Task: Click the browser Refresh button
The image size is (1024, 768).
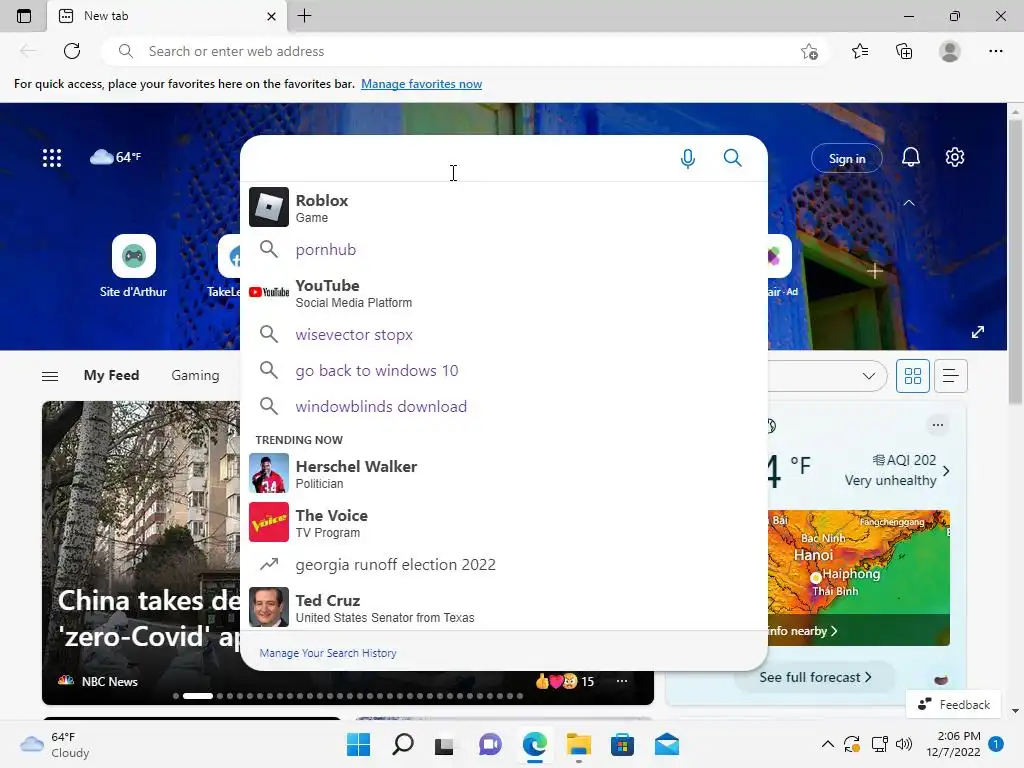Action: pos(72,51)
